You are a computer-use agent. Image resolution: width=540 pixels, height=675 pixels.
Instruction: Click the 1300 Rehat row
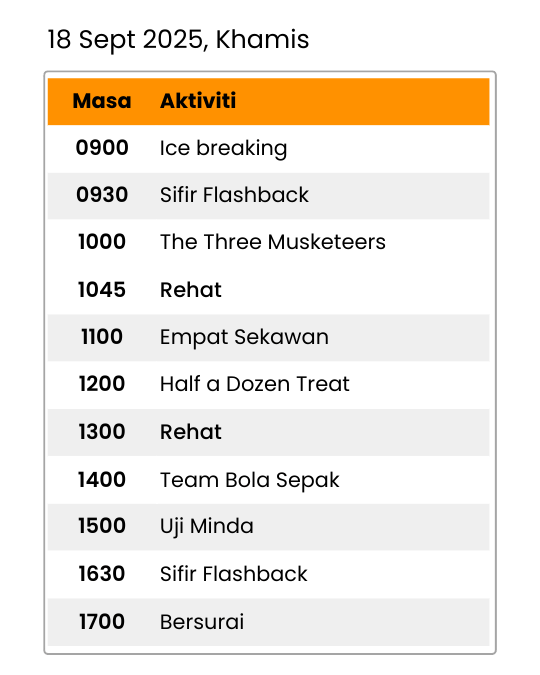coord(269,432)
